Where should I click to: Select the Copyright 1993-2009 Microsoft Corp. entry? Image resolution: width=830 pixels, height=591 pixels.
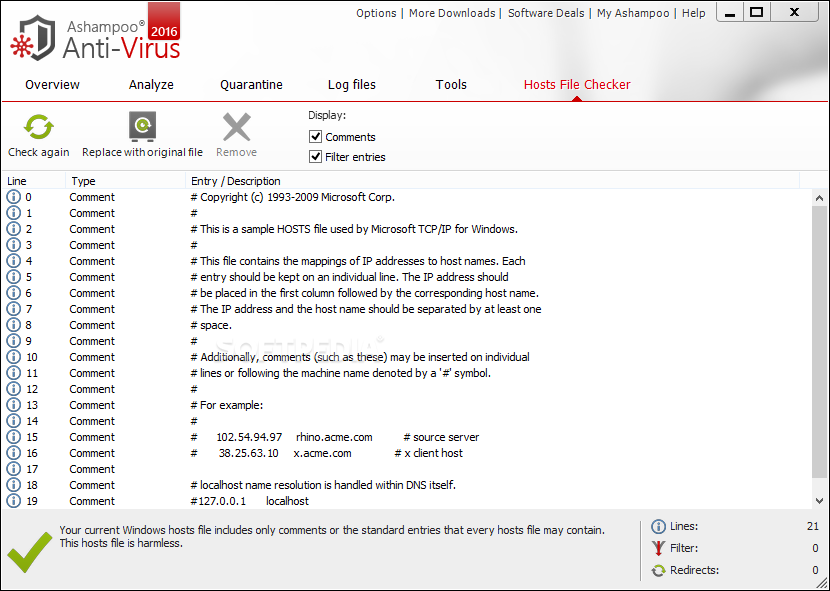(293, 197)
